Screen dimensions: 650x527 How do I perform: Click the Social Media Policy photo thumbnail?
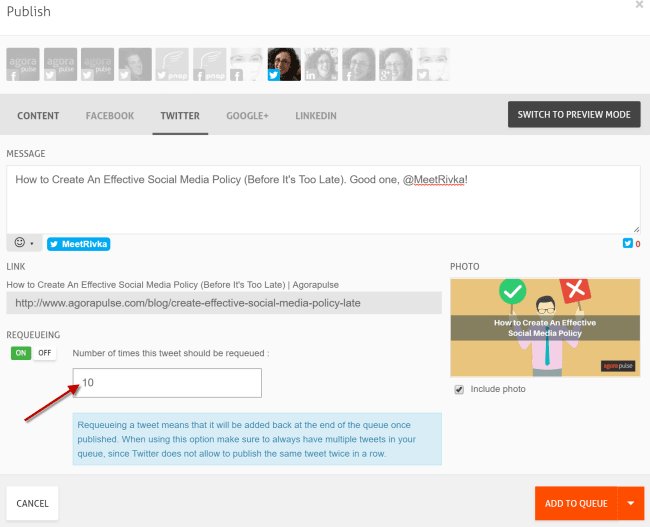click(x=545, y=328)
